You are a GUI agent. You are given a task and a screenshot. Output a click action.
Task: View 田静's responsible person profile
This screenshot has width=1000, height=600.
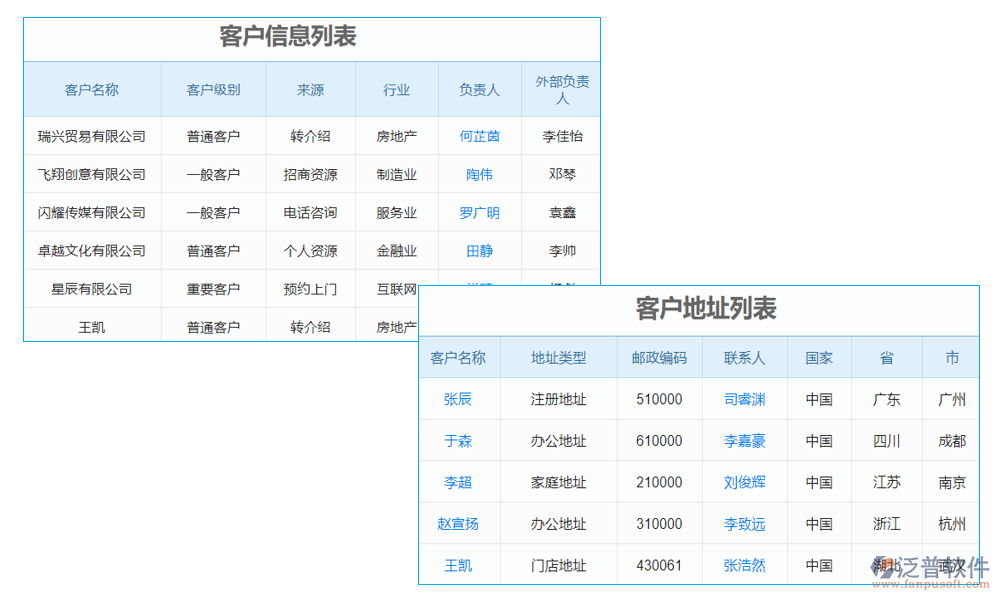pos(478,250)
